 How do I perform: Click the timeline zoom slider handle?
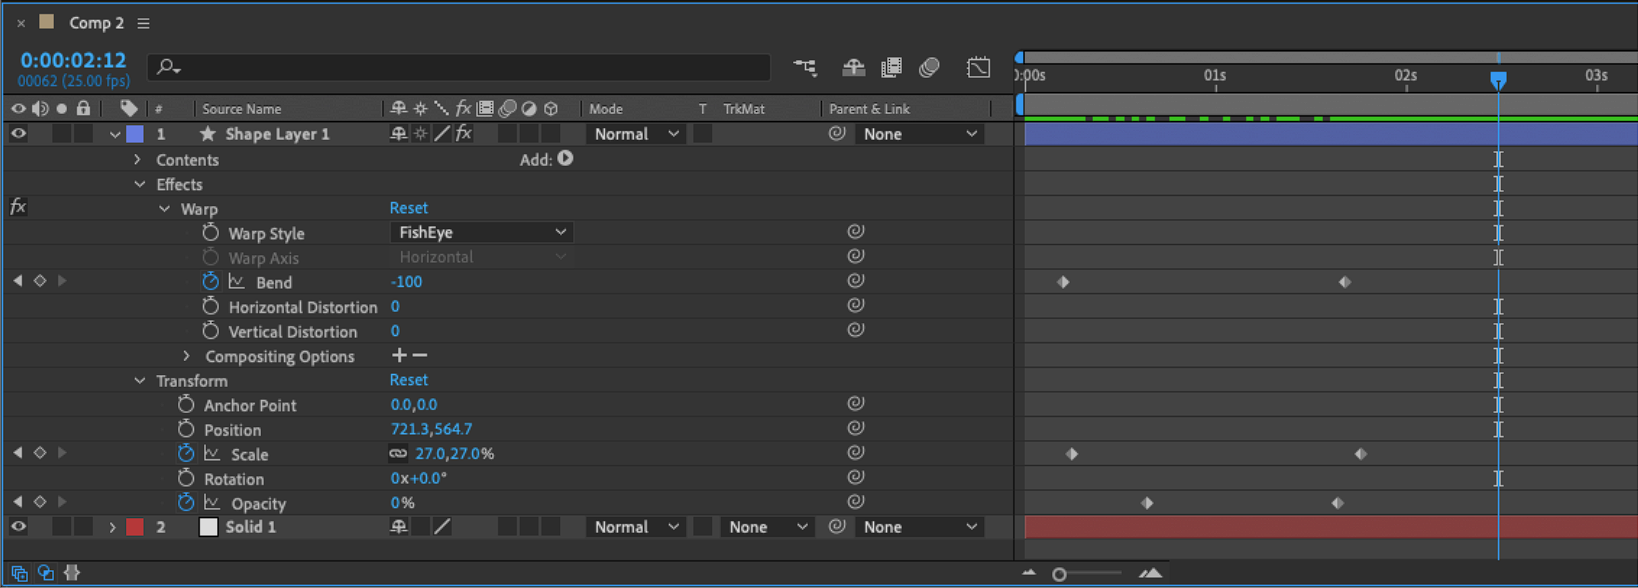[x=1059, y=574]
